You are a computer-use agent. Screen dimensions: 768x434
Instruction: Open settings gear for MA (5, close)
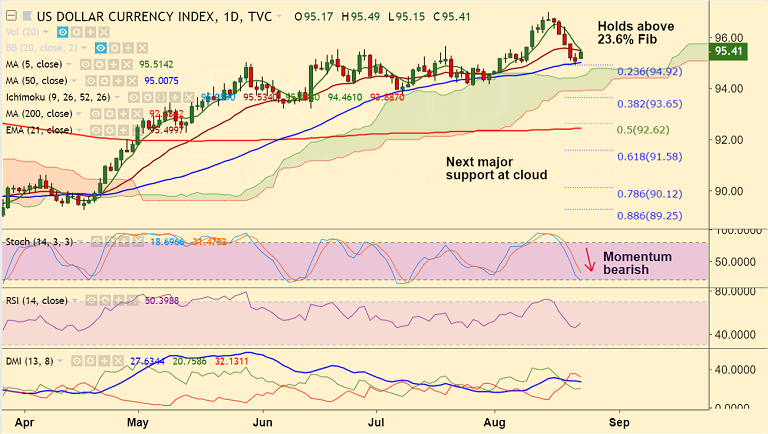[x=99, y=64]
